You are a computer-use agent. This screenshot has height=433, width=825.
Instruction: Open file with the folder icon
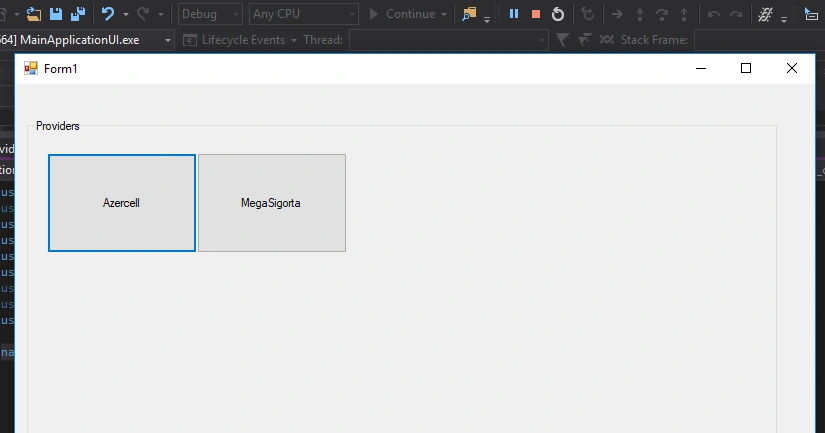(x=34, y=14)
